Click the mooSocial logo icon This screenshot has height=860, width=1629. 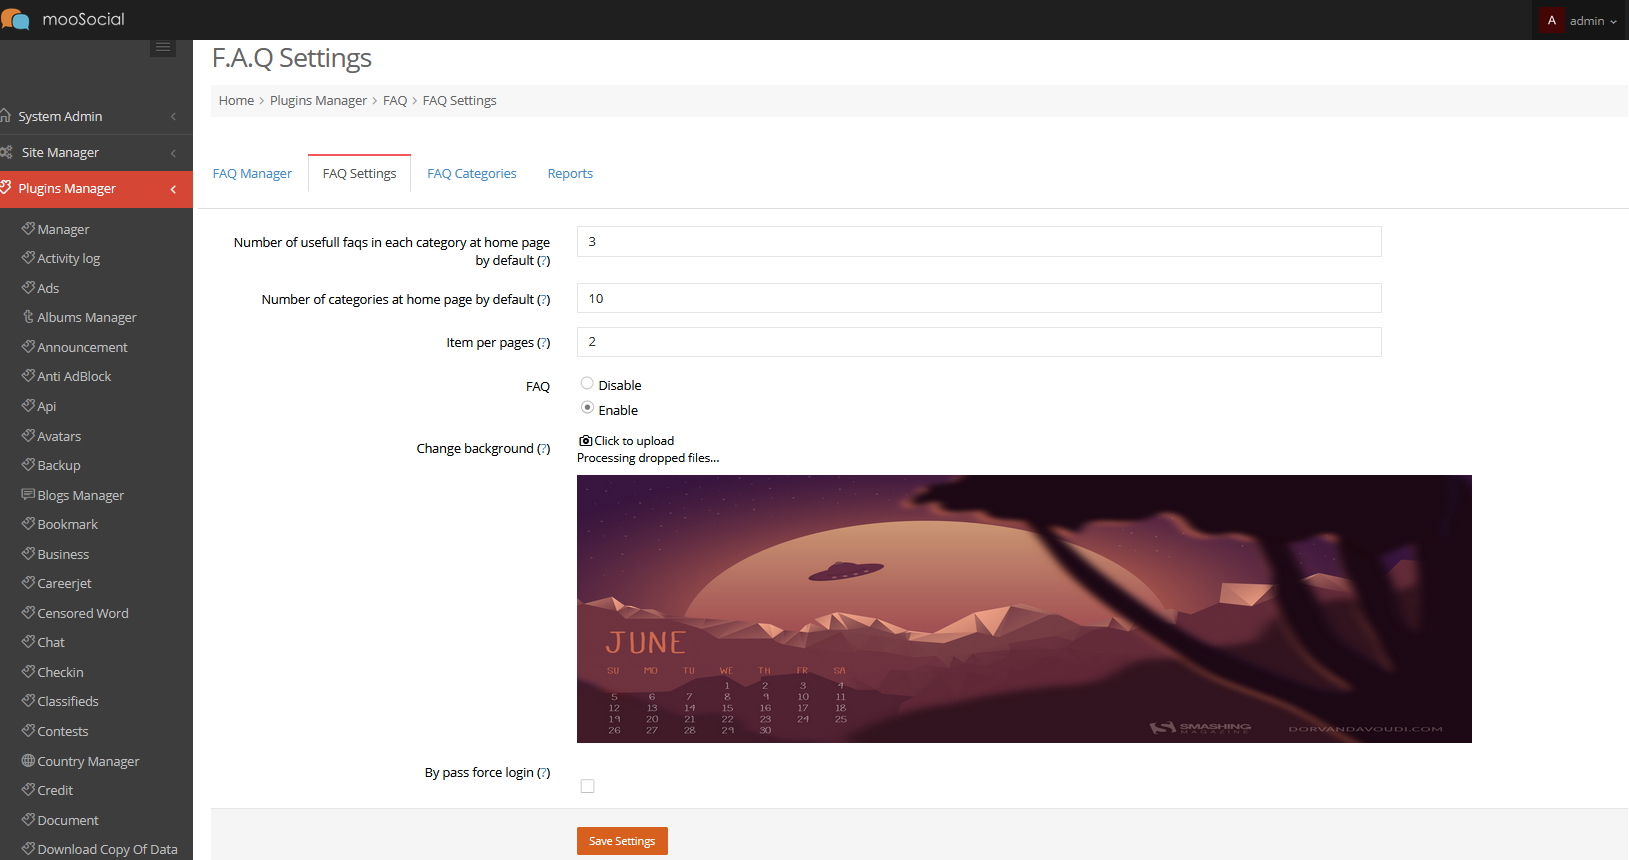coord(15,19)
